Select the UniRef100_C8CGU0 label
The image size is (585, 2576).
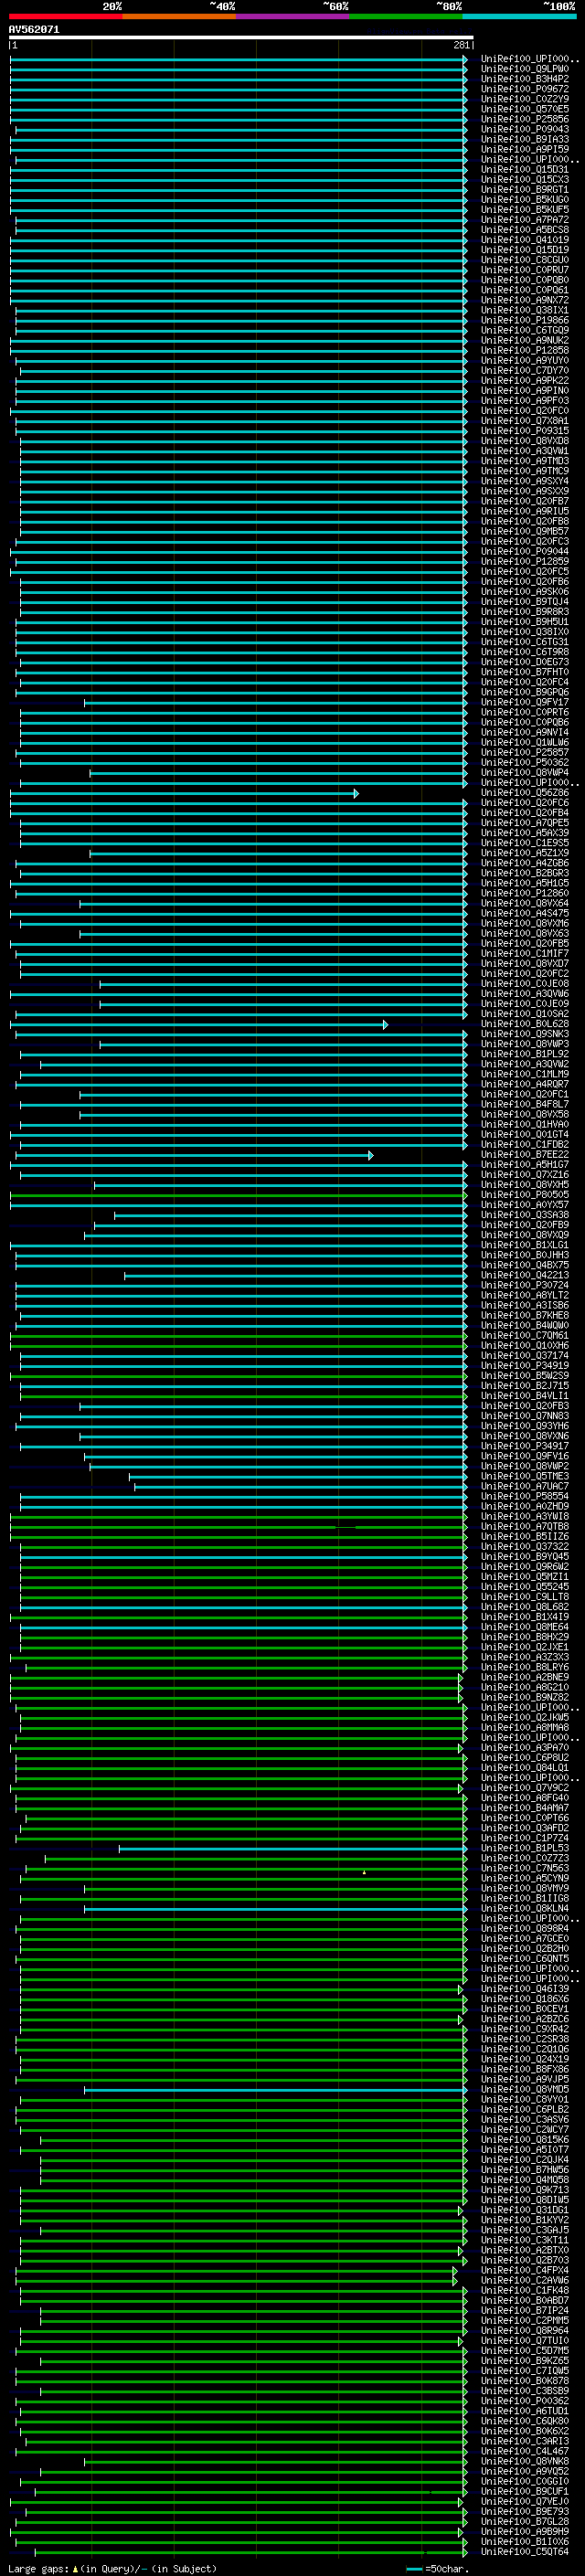[x=525, y=260]
